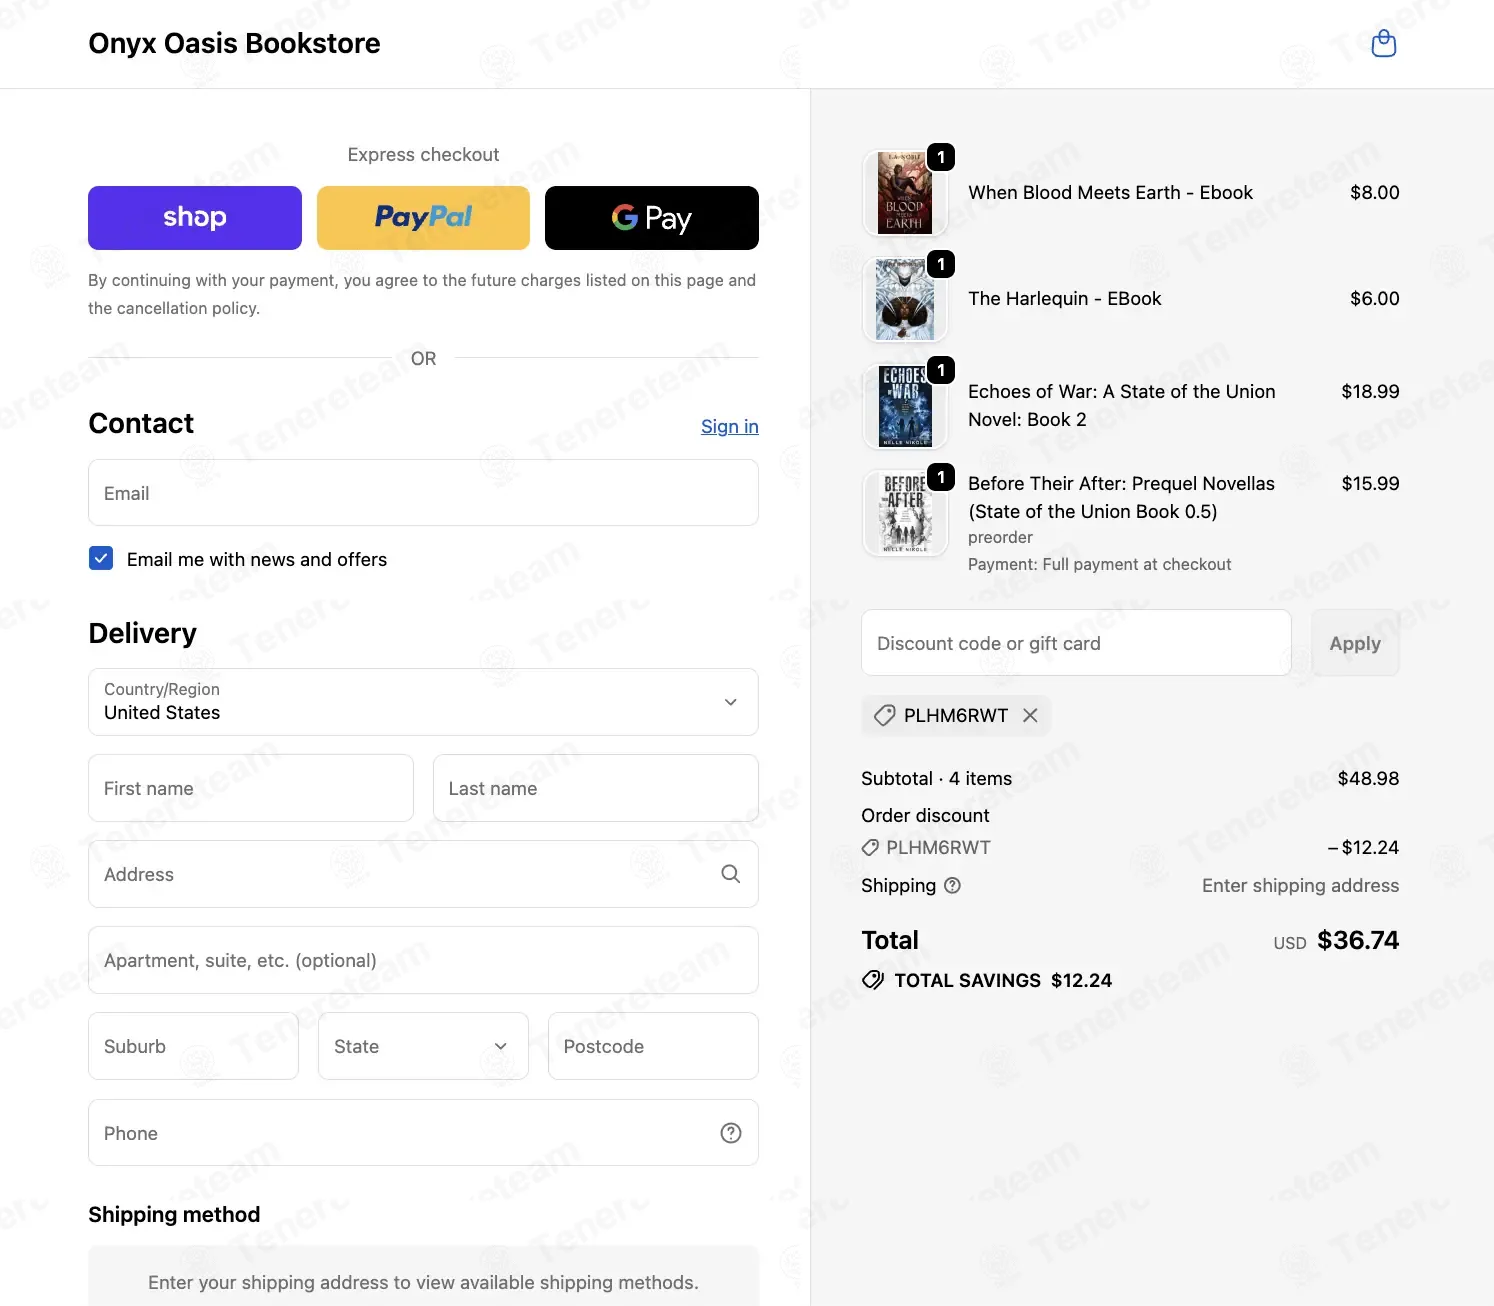The width and height of the screenshot is (1494, 1306).
Task: Click the 'preorder' label under Before Their After
Action: 1000,538
